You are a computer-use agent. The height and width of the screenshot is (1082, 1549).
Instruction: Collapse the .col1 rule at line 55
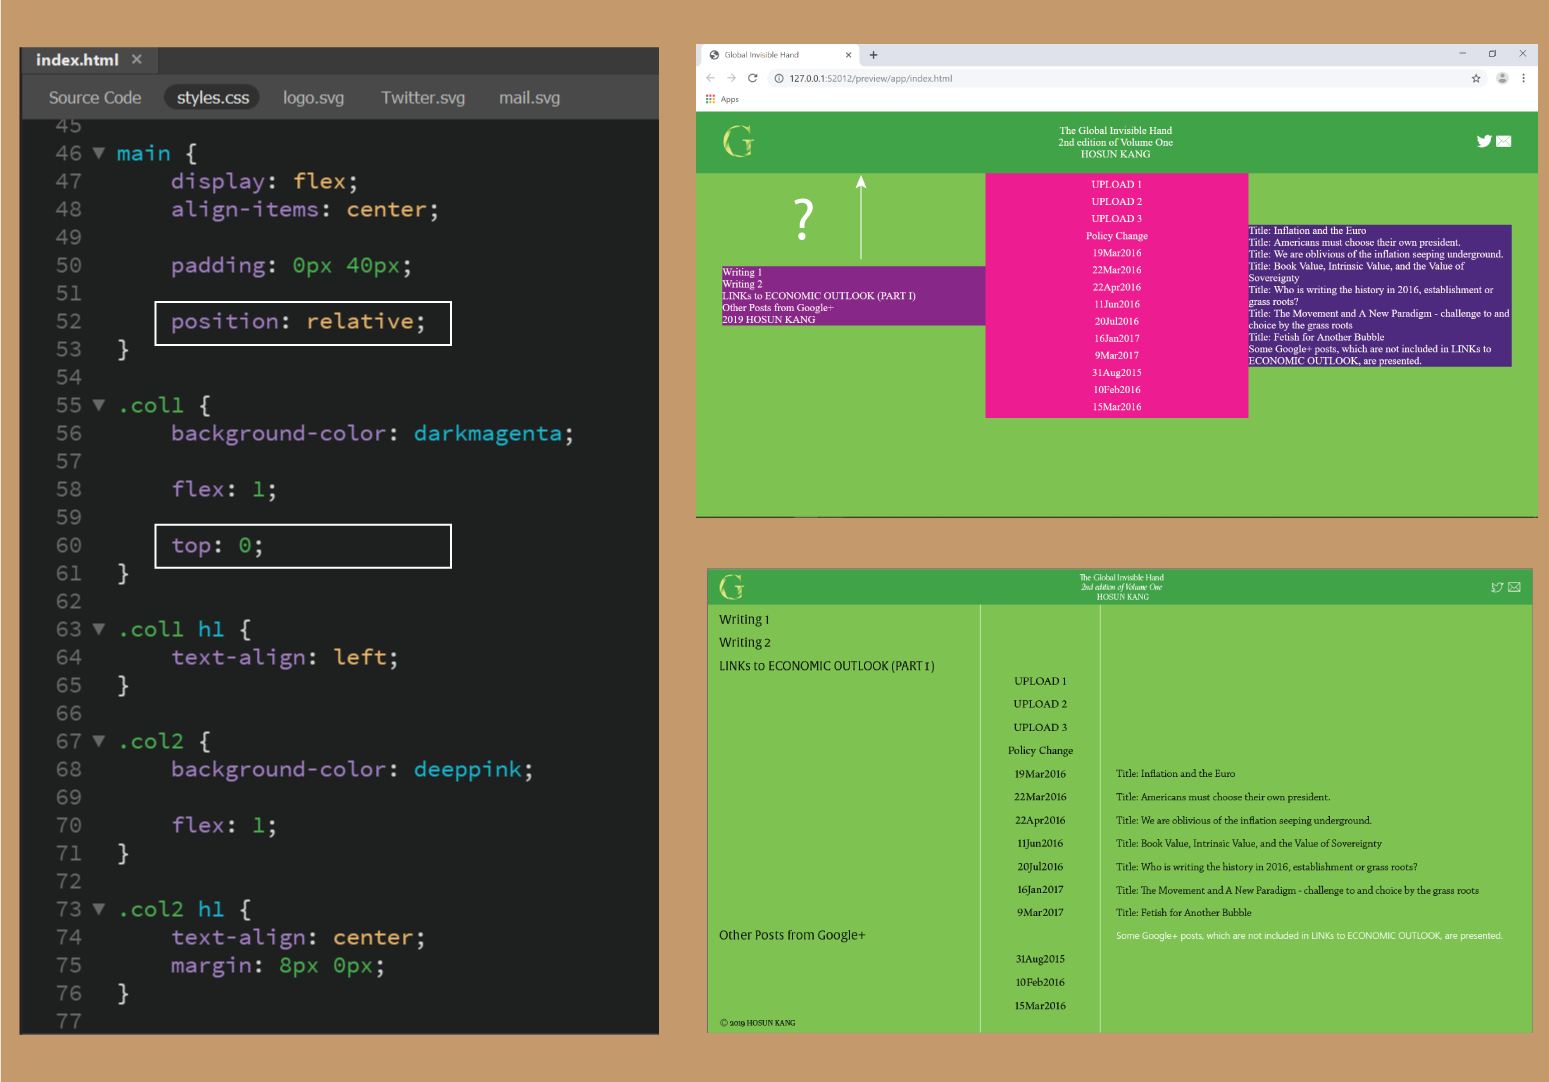[99, 405]
